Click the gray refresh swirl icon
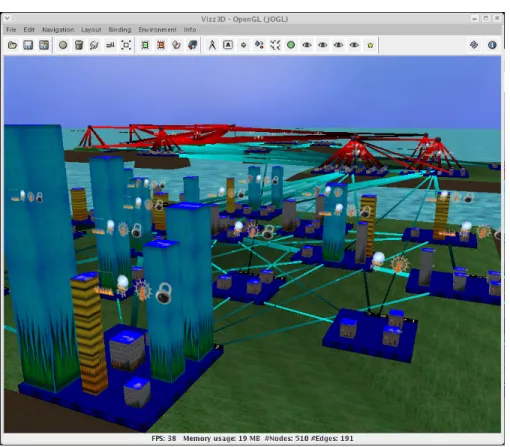 94,45
